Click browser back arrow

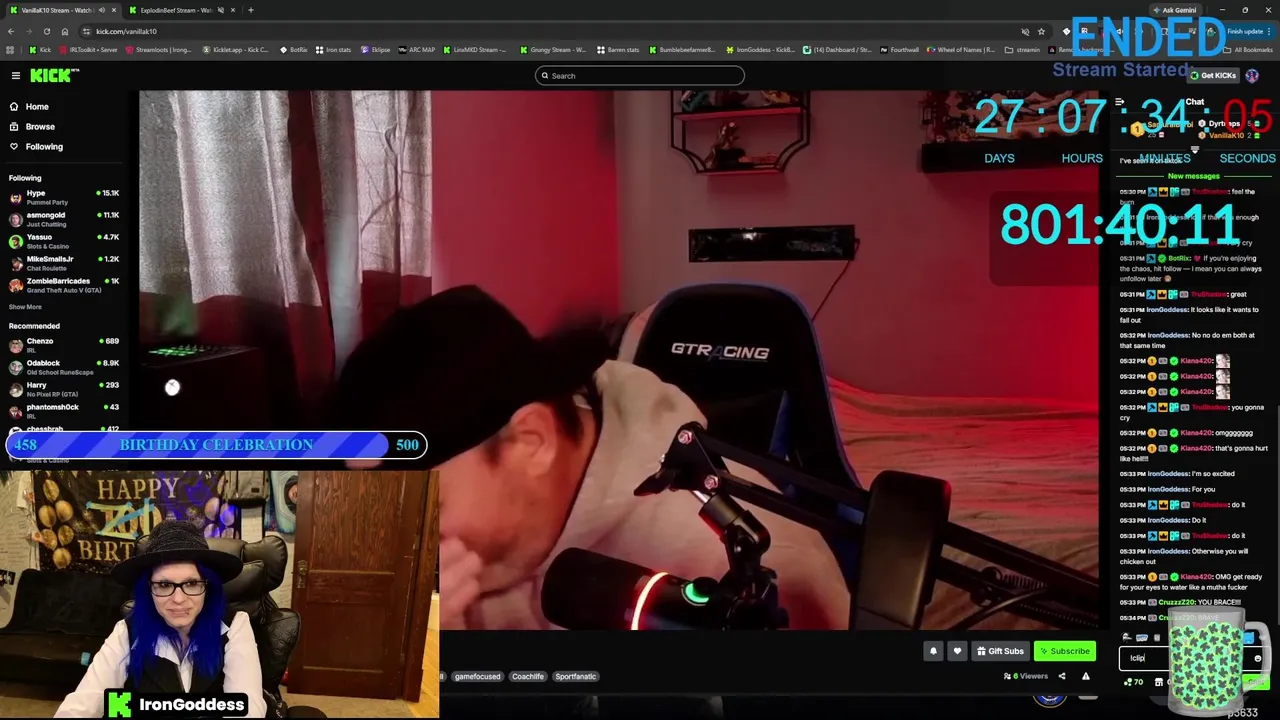point(11,31)
